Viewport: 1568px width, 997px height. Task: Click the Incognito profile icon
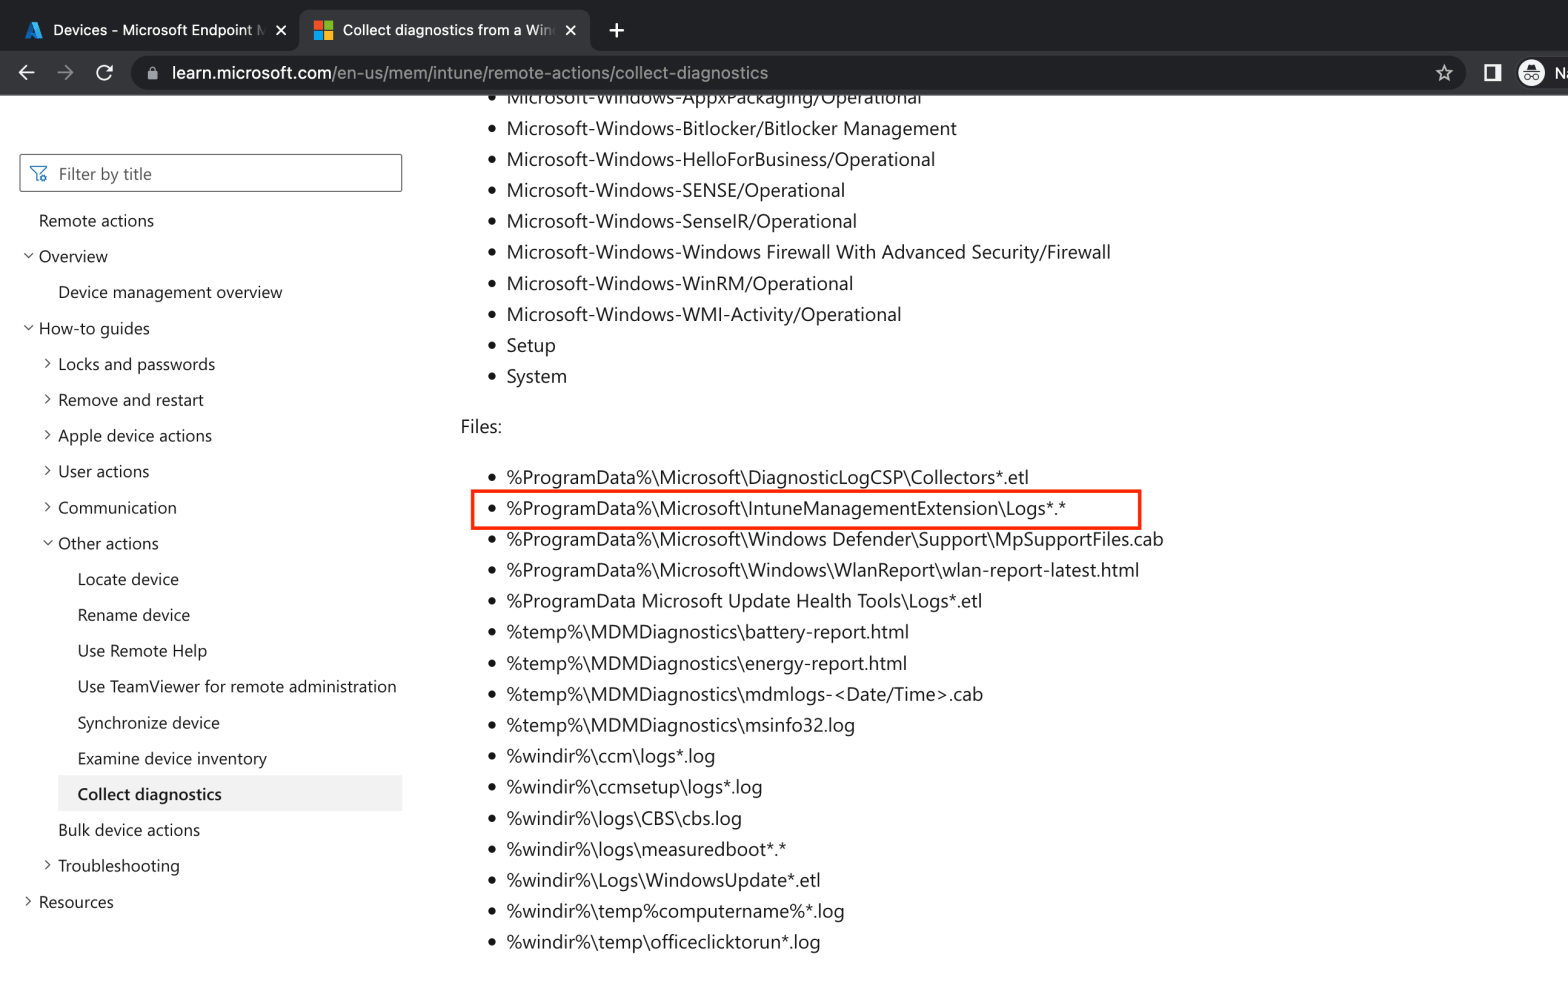1531,73
